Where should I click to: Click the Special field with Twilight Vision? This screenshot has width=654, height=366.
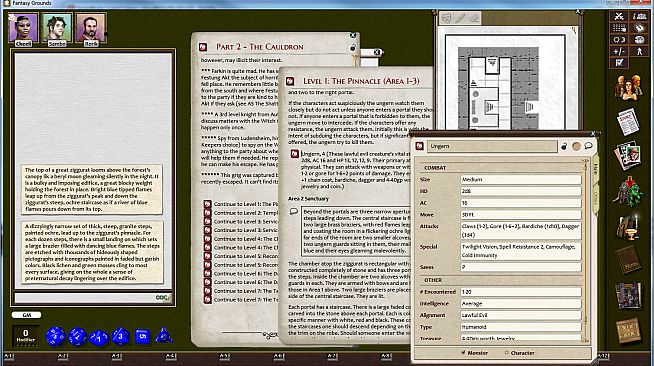(x=521, y=251)
